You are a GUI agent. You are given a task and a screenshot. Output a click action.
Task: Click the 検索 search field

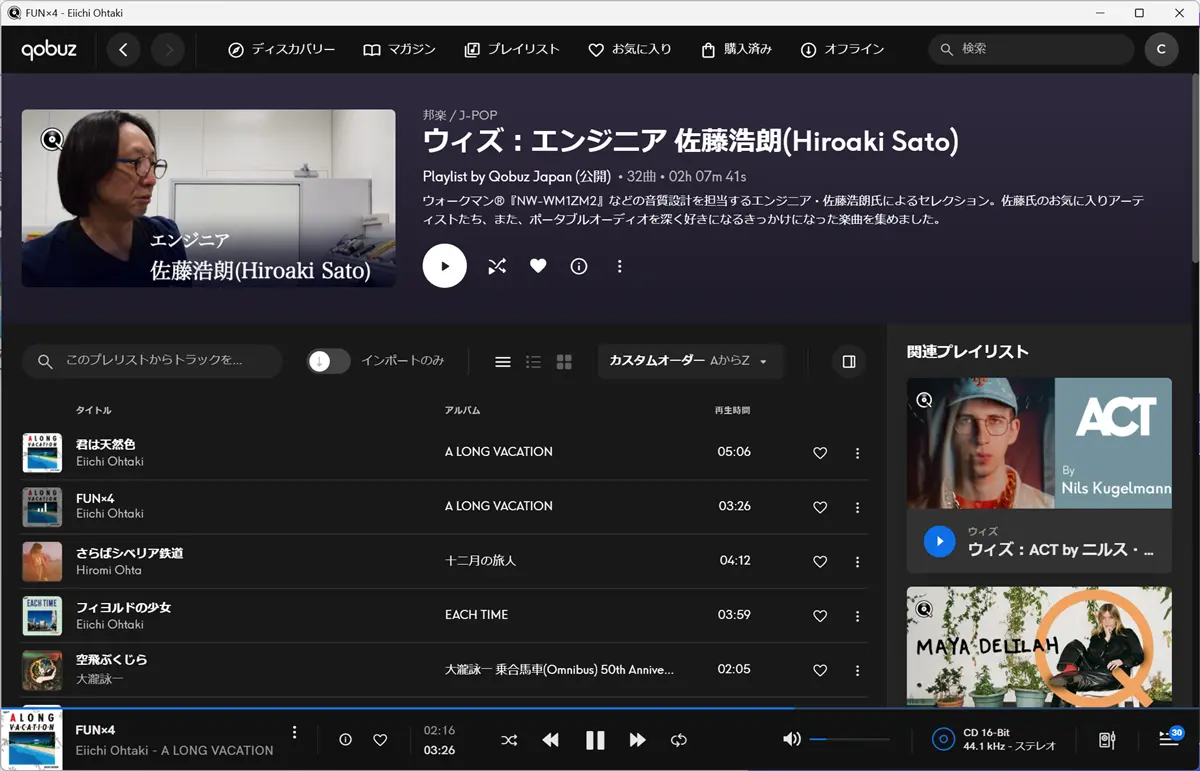(x=1030, y=49)
